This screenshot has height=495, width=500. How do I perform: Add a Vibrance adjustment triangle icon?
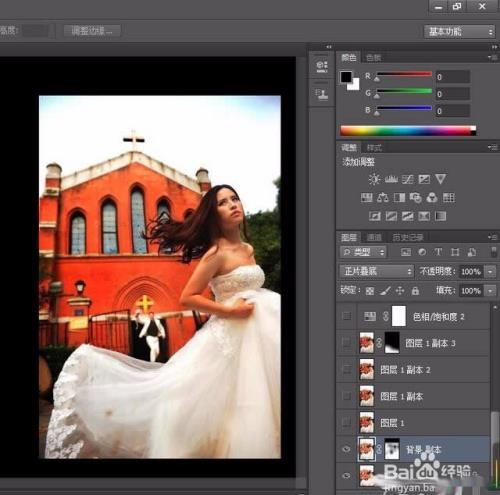[440, 179]
